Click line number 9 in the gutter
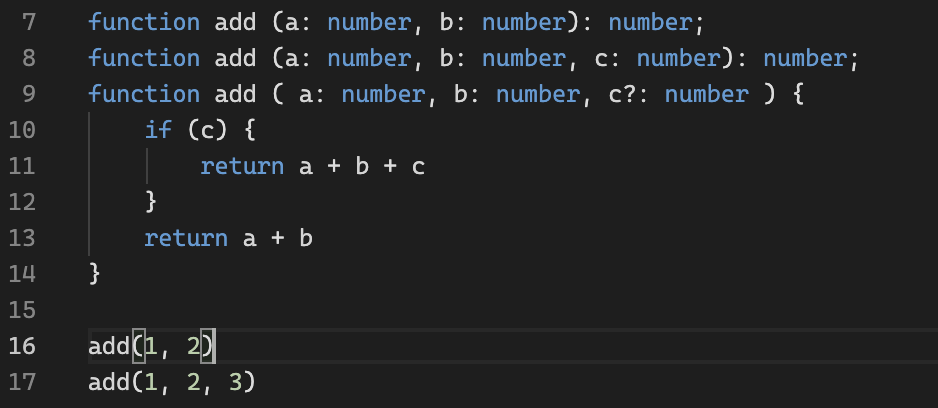Viewport: 938px width, 408px height. pos(28,94)
